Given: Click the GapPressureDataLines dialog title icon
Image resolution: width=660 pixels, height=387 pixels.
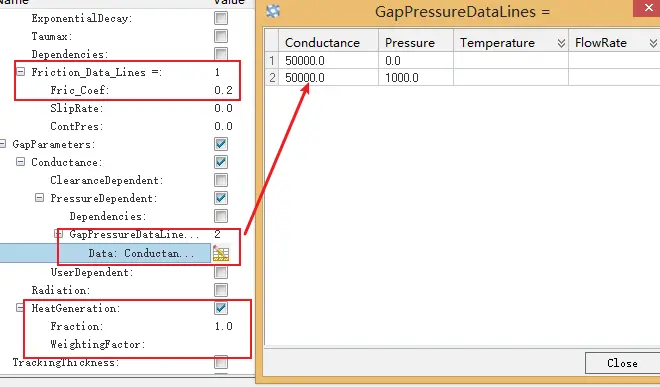Looking at the screenshot, I should click(x=273, y=11).
